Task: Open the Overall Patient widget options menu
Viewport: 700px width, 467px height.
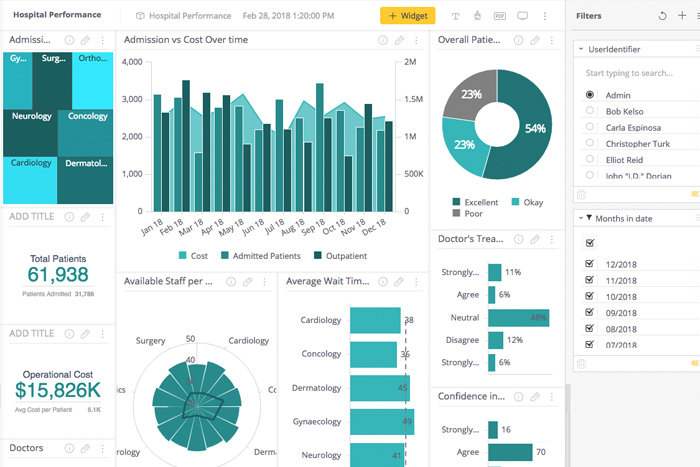Action: click(552, 40)
